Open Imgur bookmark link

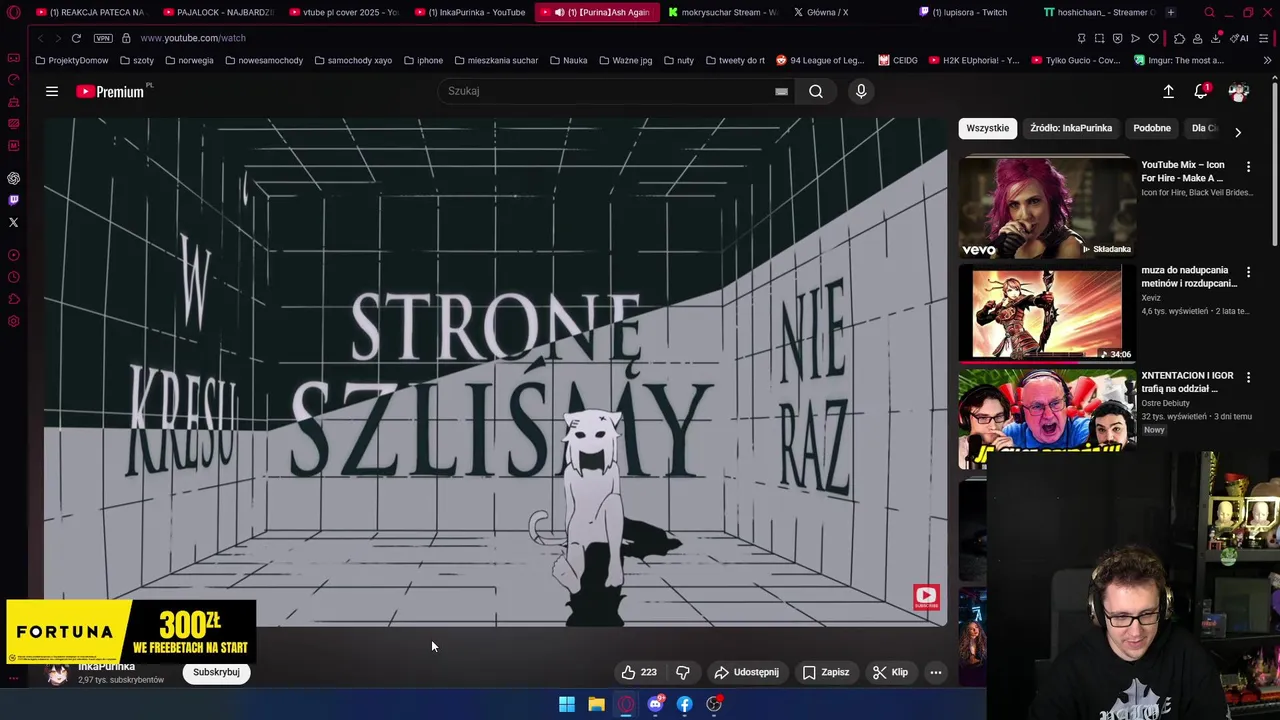tap(1178, 60)
